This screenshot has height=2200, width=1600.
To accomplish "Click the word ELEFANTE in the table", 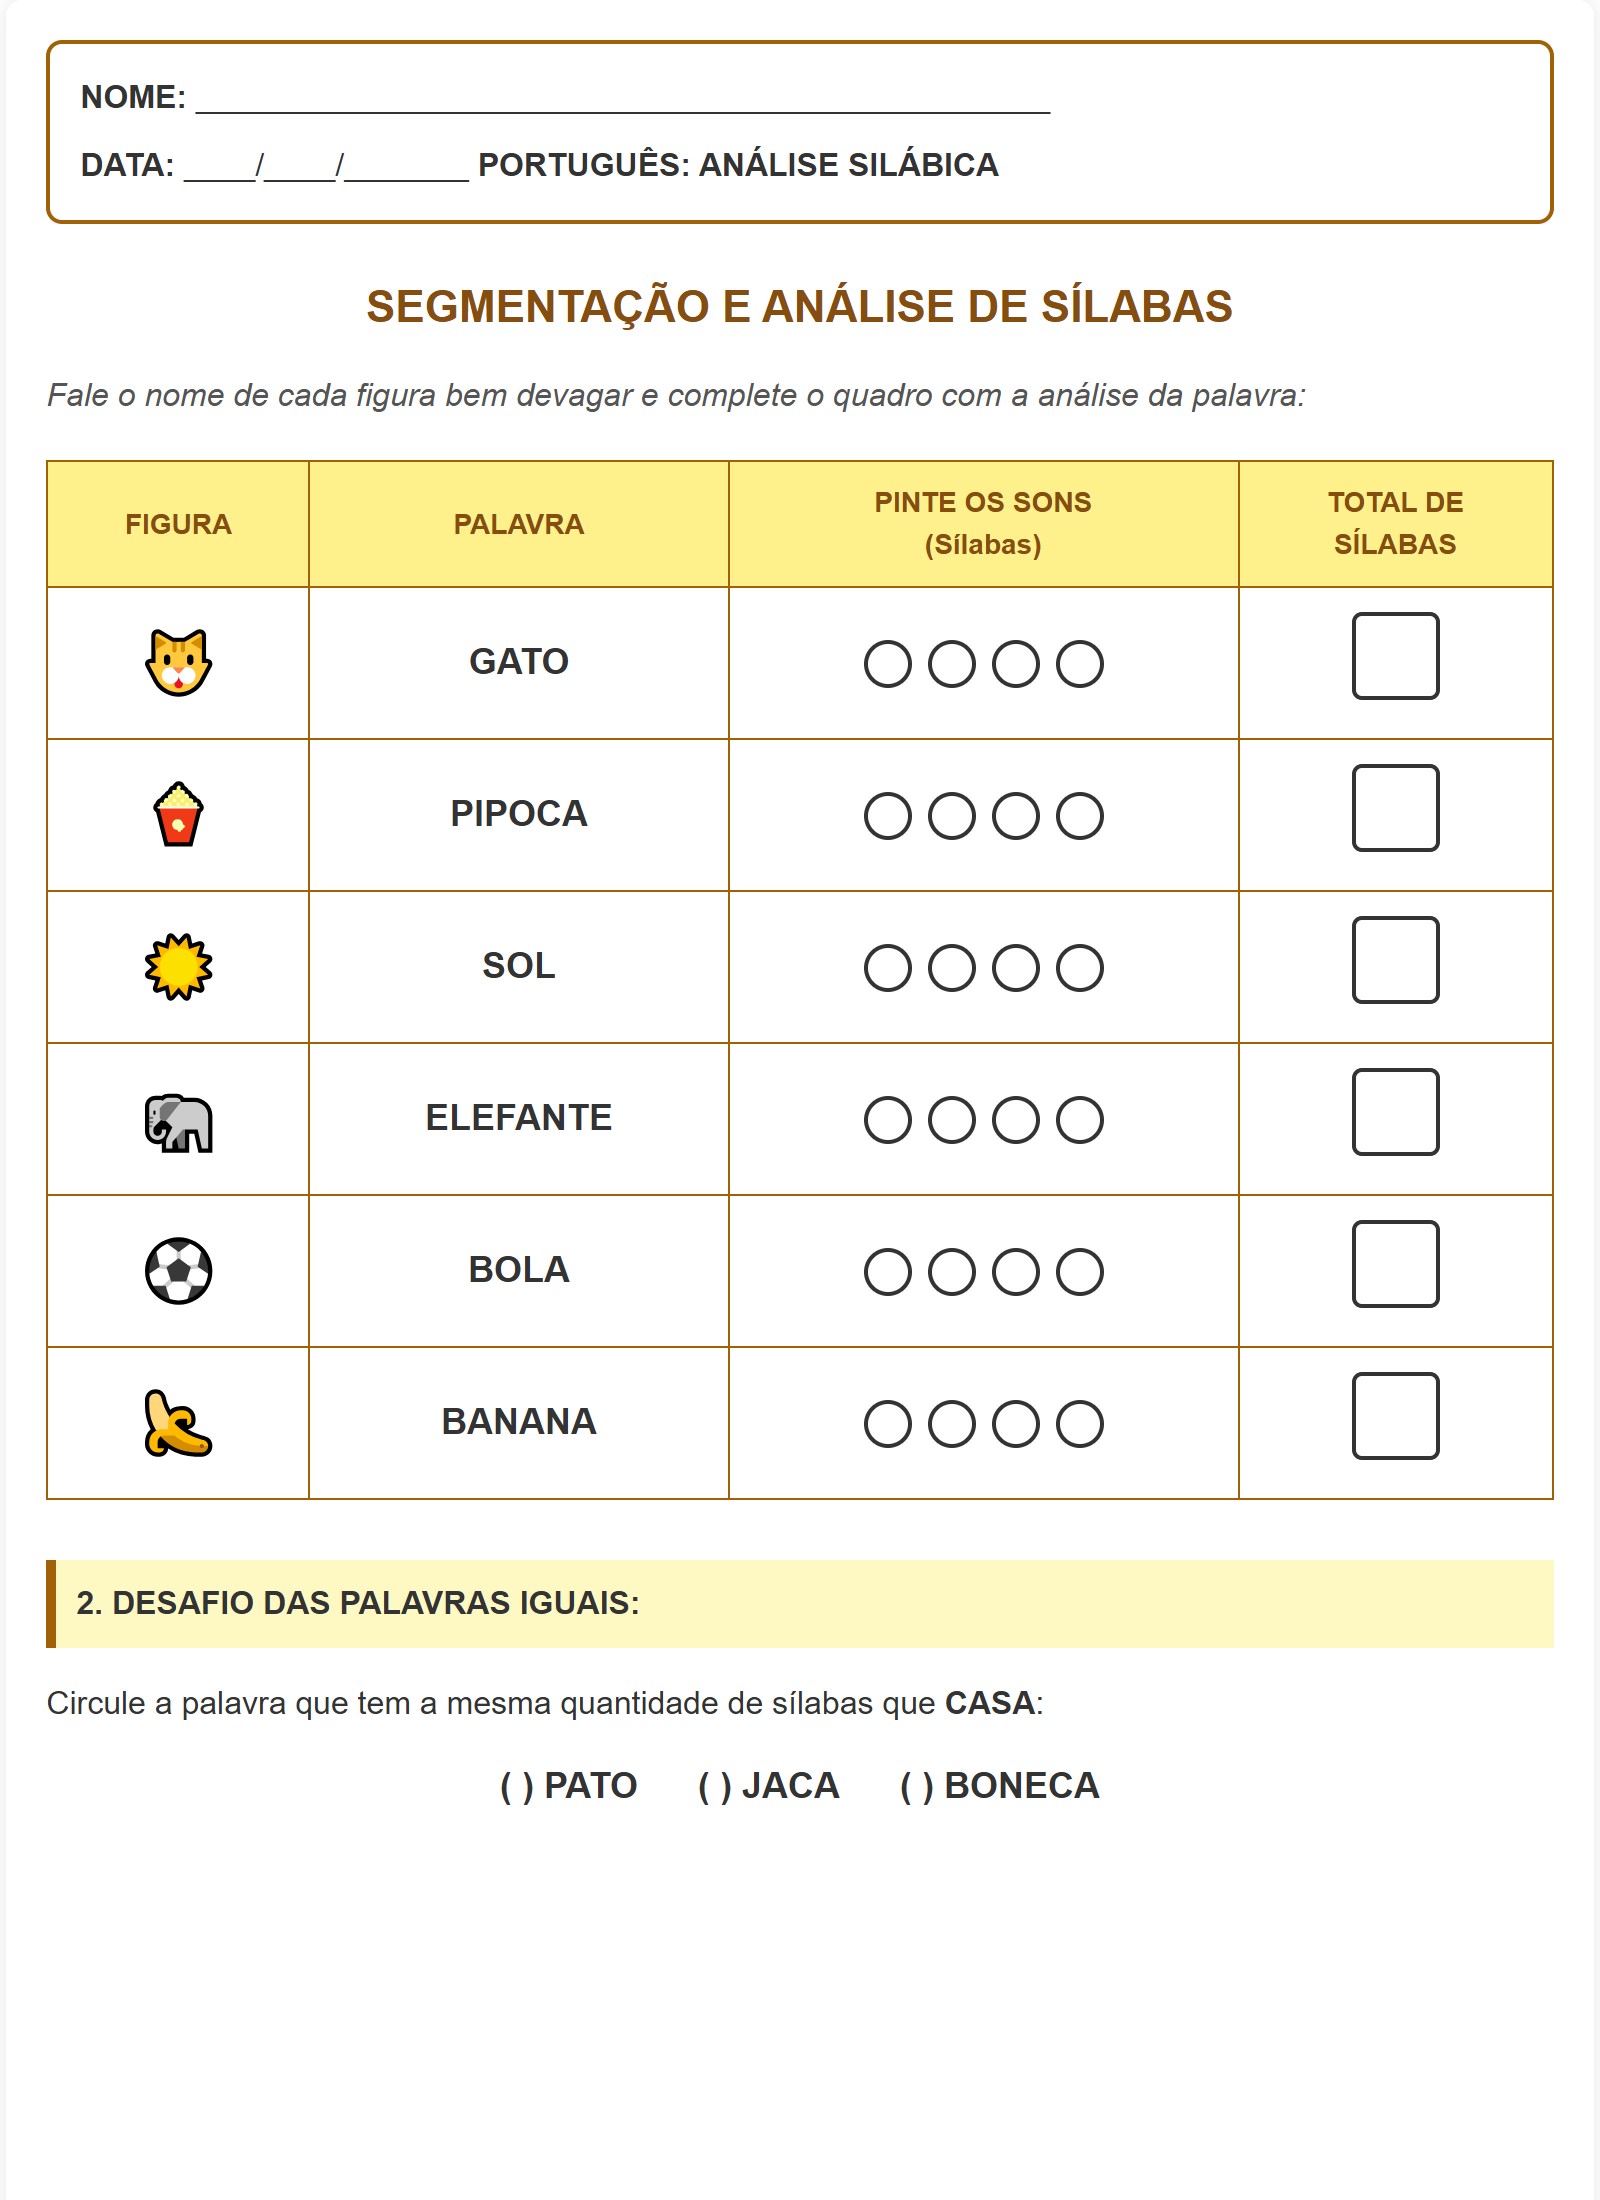I will [518, 1118].
